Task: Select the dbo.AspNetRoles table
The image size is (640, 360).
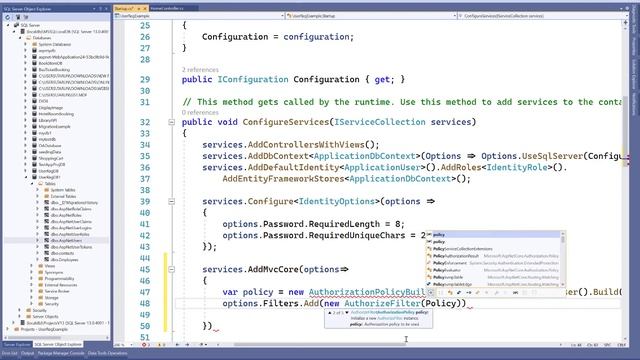Action: coord(66,215)
